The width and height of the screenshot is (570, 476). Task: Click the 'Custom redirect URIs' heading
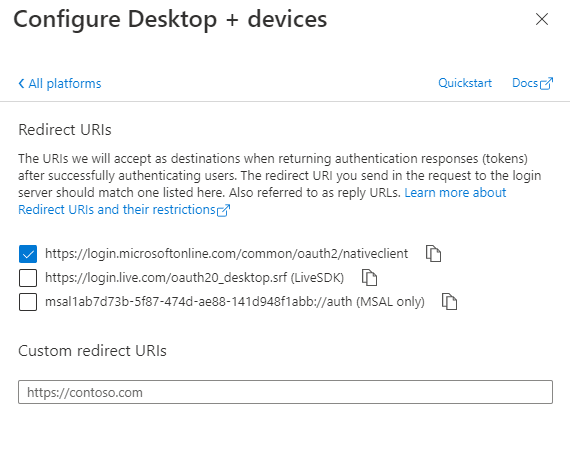click(92, 351)
